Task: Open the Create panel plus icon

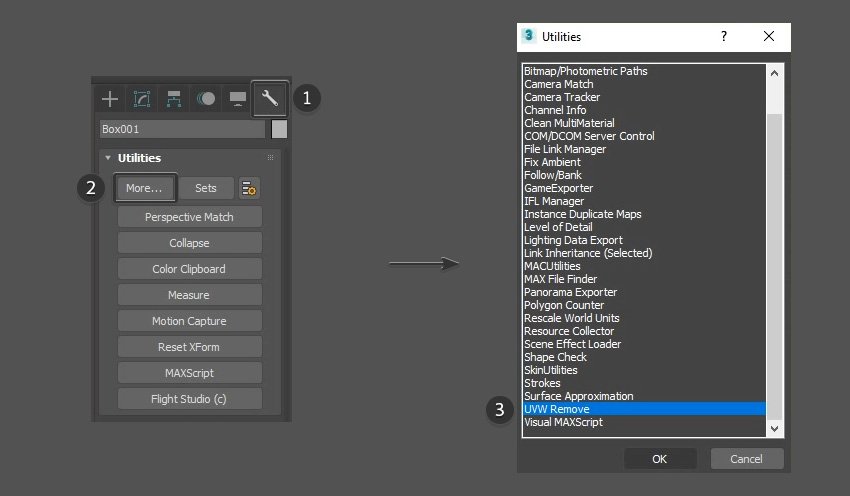Action: click(x=110, y=98)
